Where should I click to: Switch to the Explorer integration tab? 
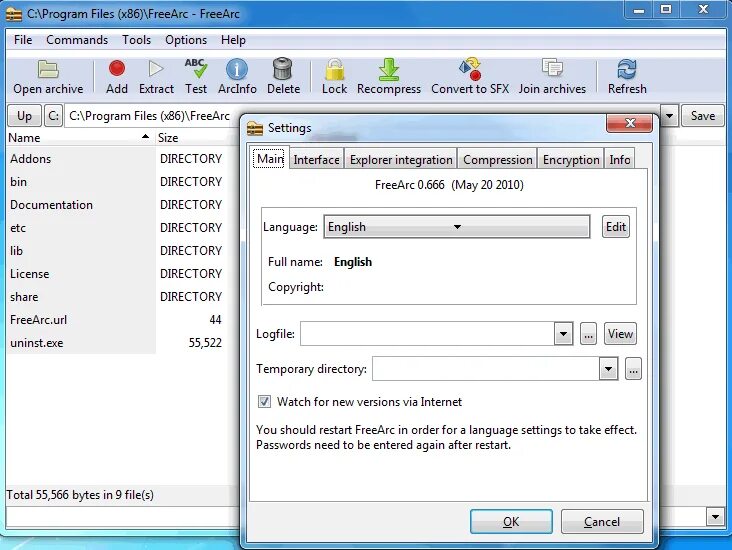click(401, 160)
